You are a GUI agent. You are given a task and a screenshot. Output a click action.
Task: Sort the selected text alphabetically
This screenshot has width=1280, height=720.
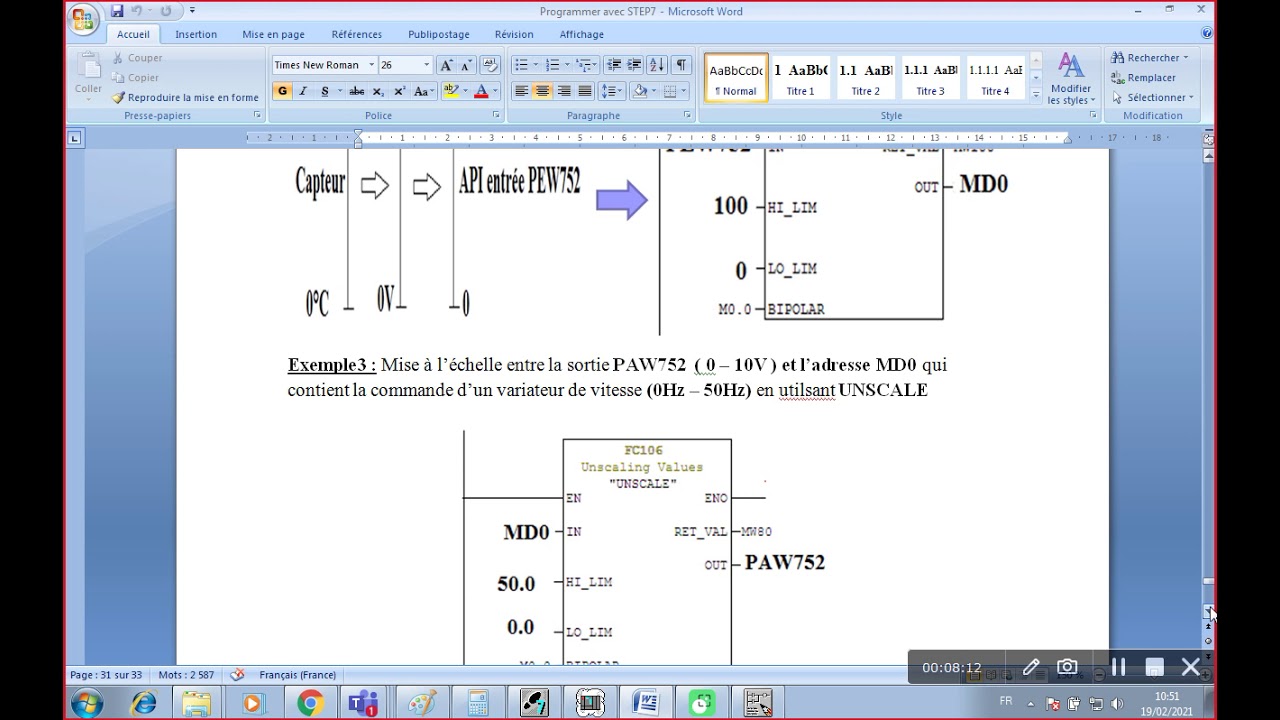[x=657, y=65]
